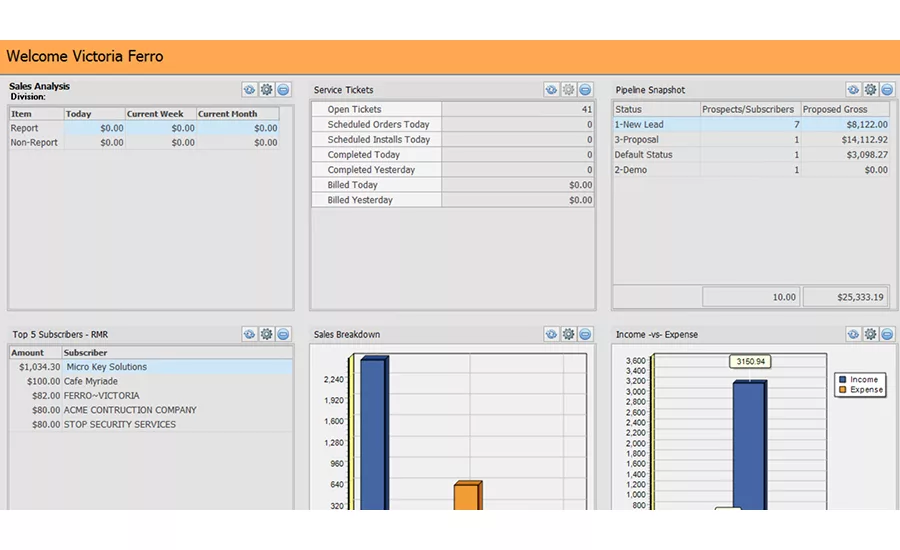Collapse the Sales Analysis panel

pos(283,90)
